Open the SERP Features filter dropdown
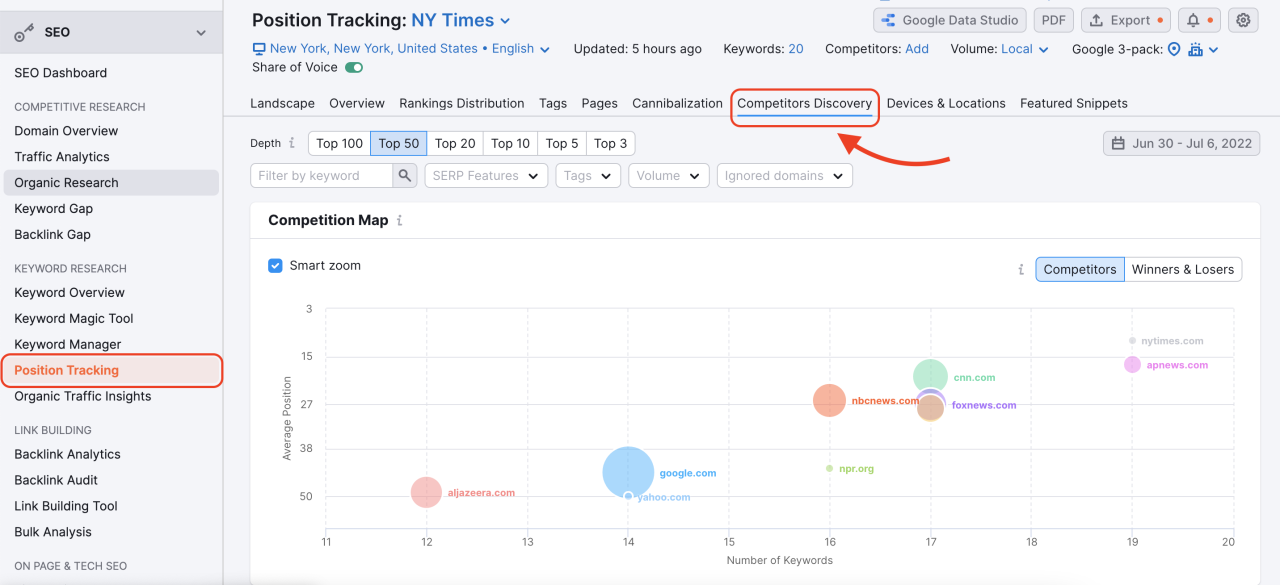This screenshot has height=585, width=1280. click(486, 176)
